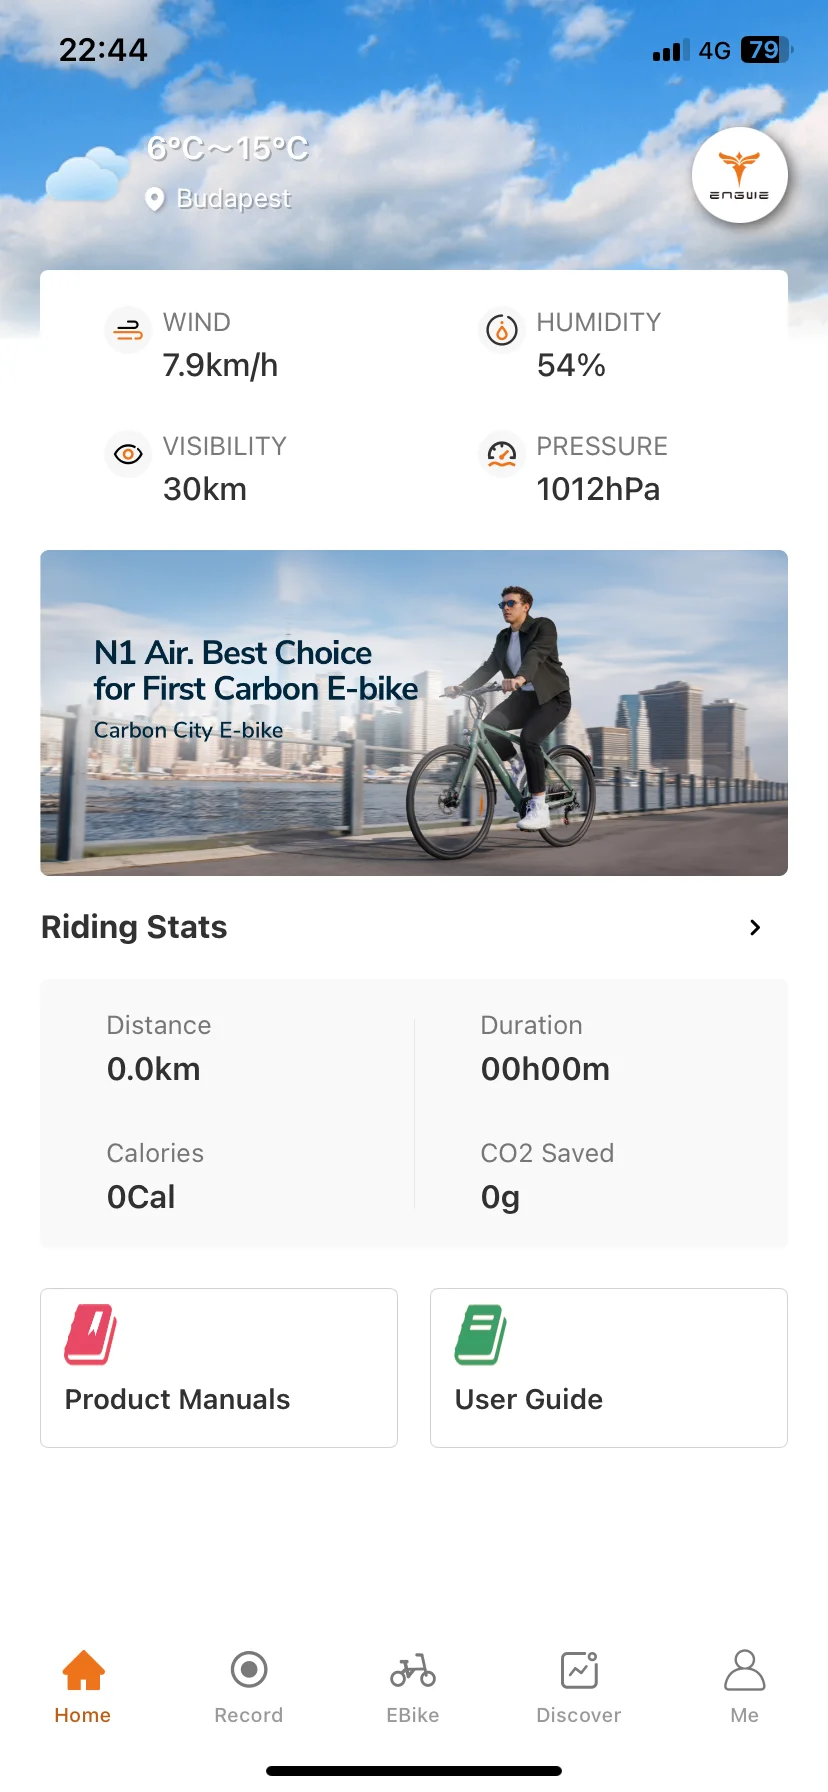
Task: Tap the Budapest location pin icon
Action: pos(154,199)
